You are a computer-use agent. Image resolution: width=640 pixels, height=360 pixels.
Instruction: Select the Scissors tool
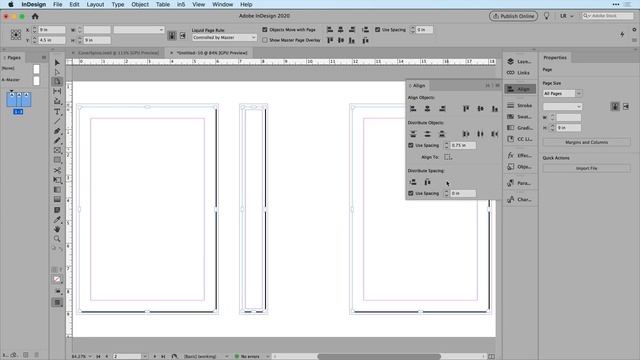57,170
